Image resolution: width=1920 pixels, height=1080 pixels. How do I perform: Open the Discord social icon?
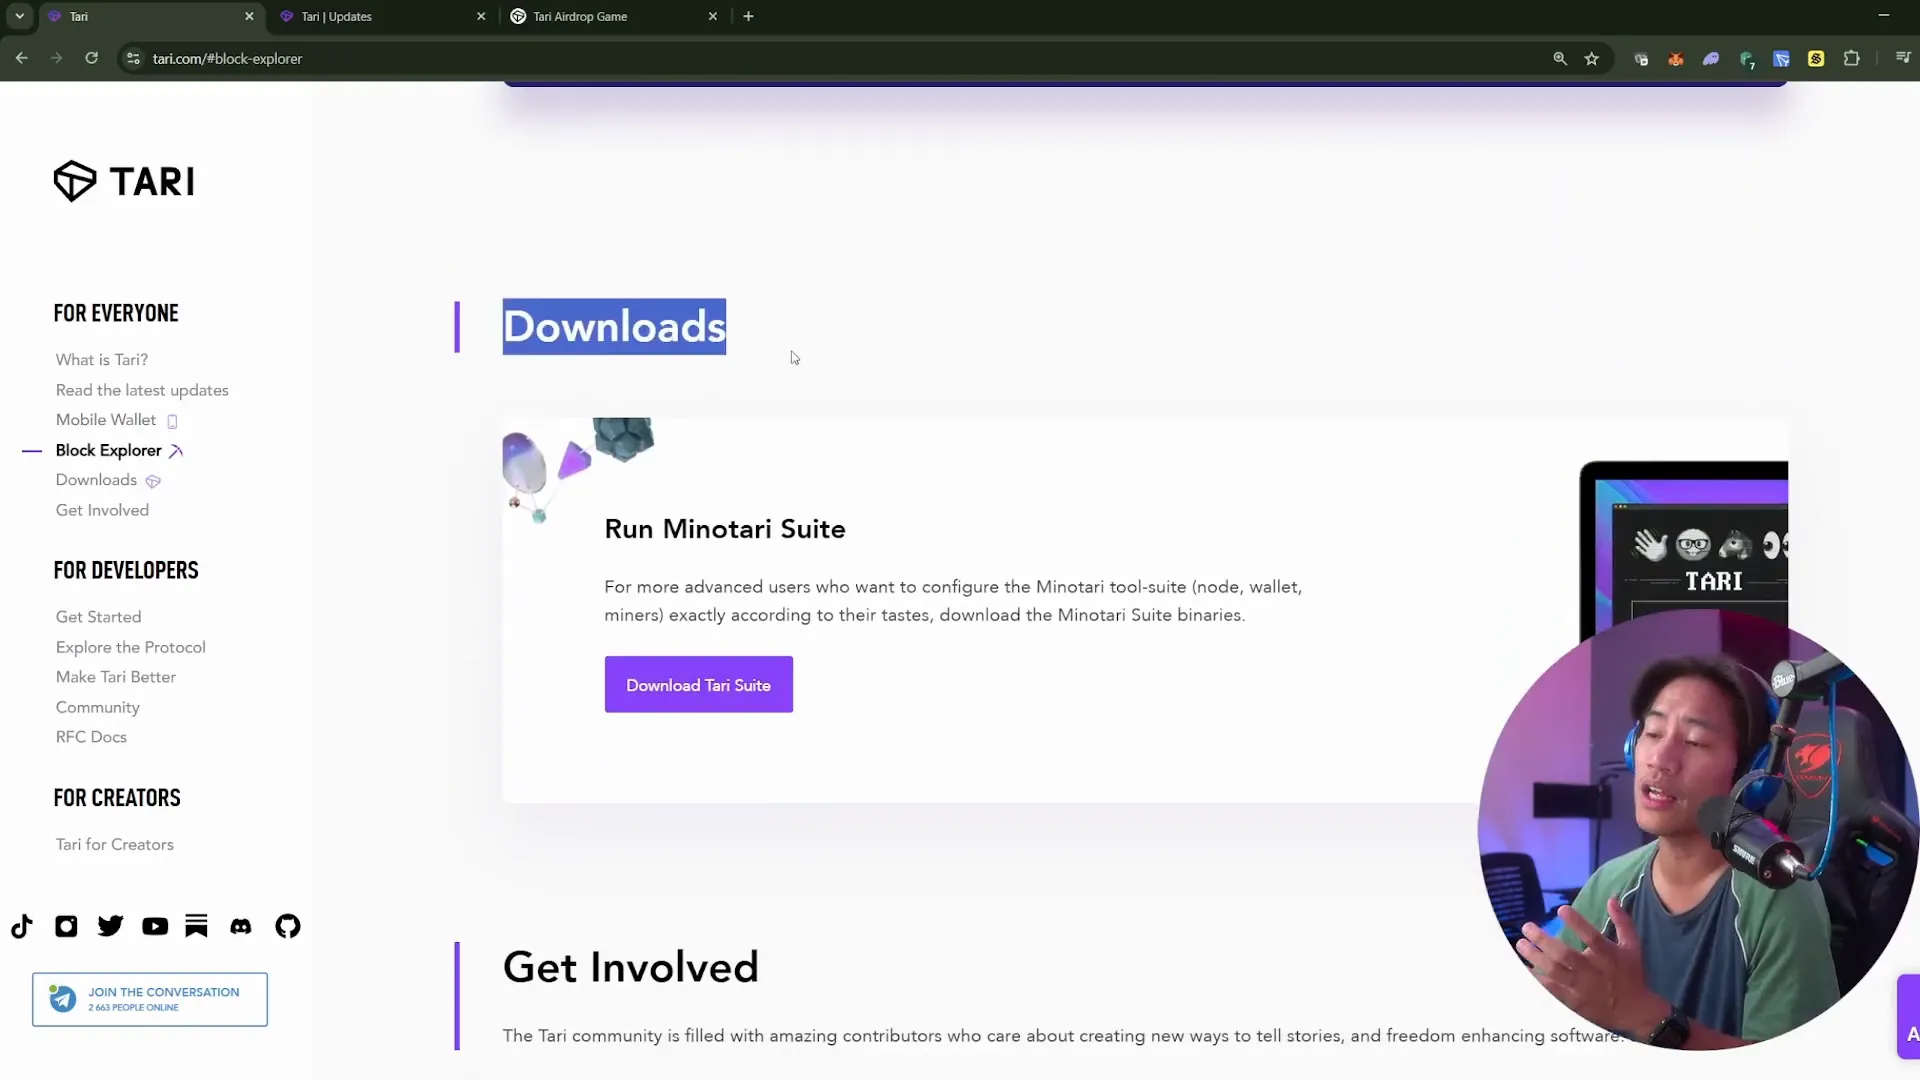[241, 926]
